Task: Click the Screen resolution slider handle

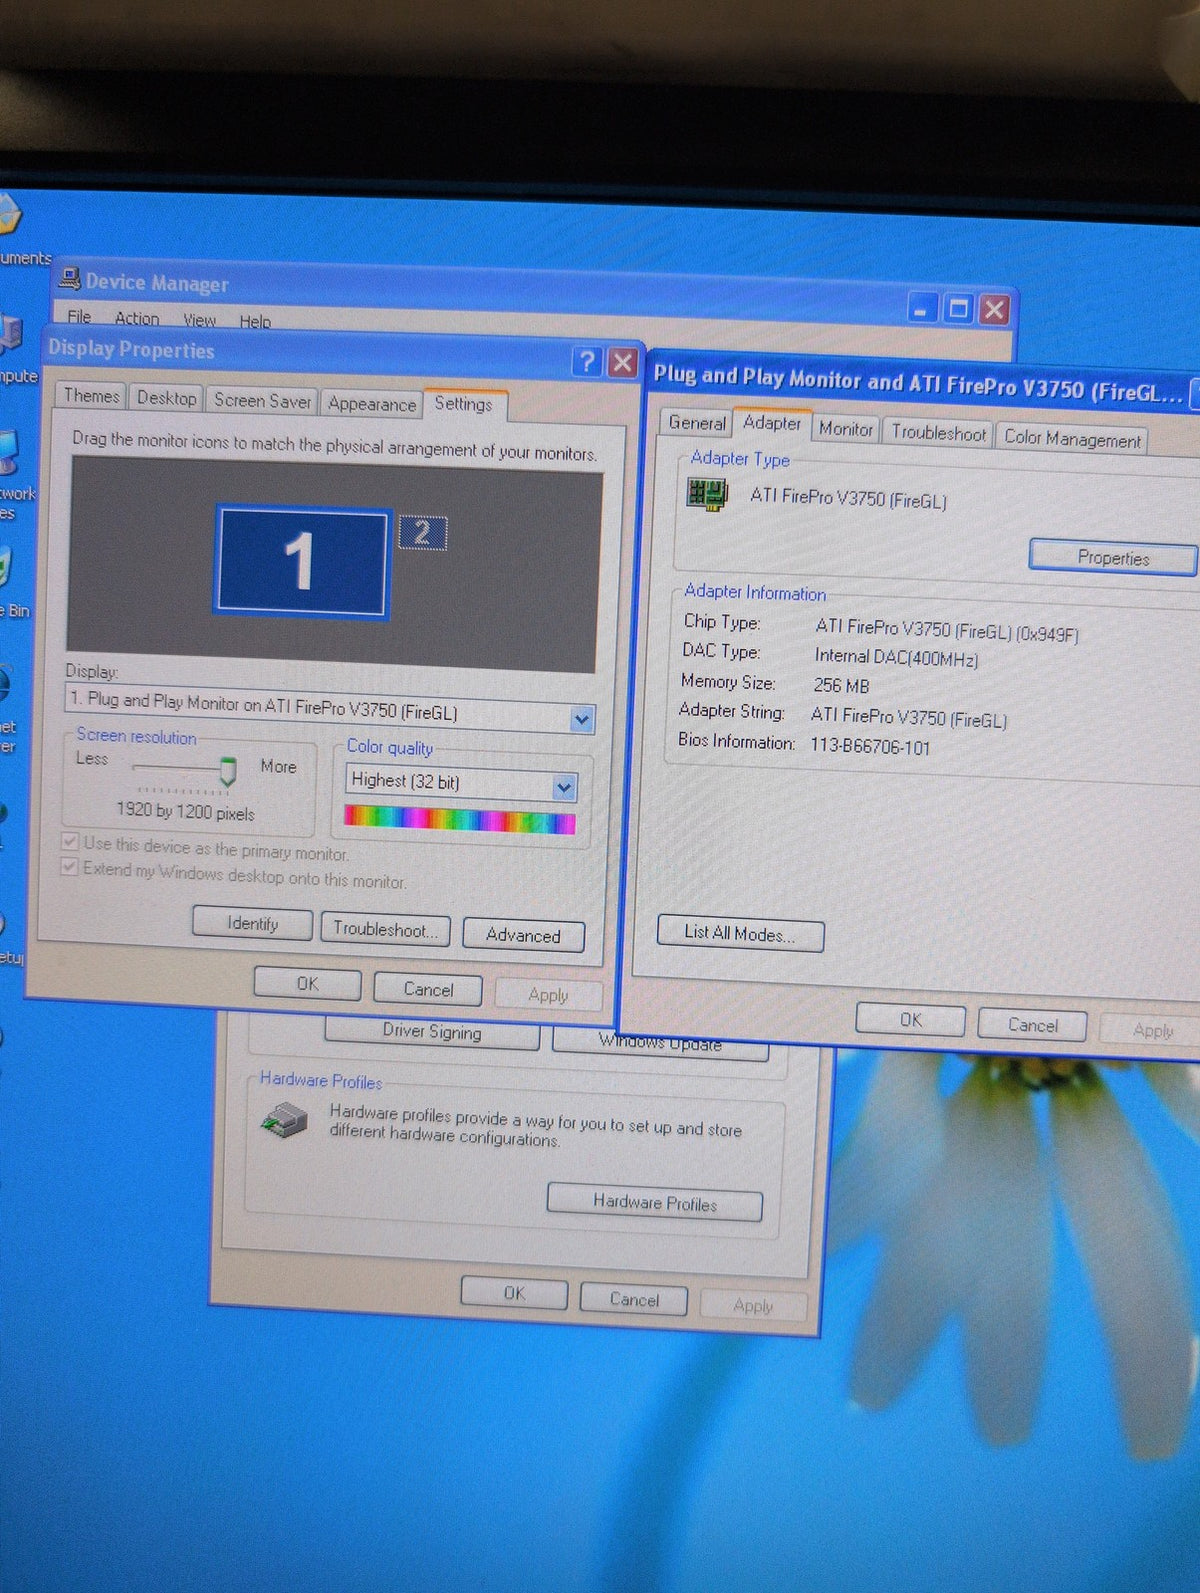Action: click(x=227, y=770)
